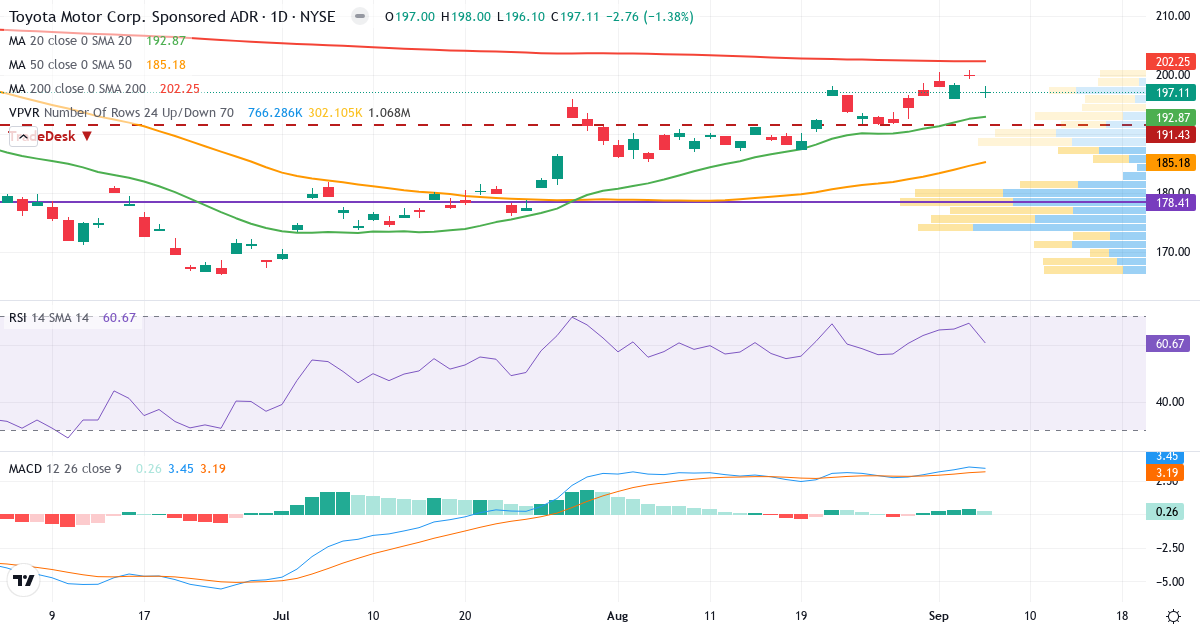
Task: Click the 197.11 current price label
Action: coord(1171,92)
